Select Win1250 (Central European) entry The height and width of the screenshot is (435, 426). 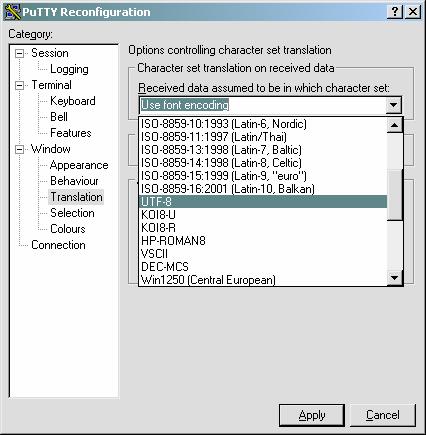click(263, 280)
